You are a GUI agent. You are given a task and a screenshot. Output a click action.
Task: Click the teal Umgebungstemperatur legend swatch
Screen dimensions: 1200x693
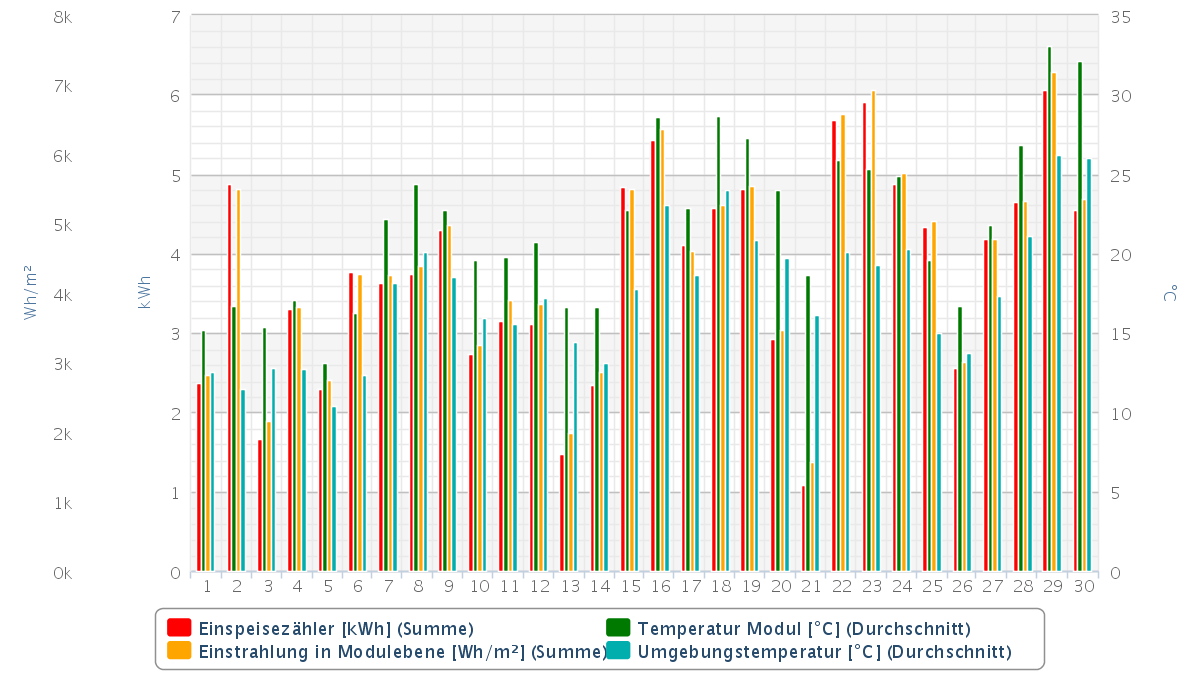(618, 652)
